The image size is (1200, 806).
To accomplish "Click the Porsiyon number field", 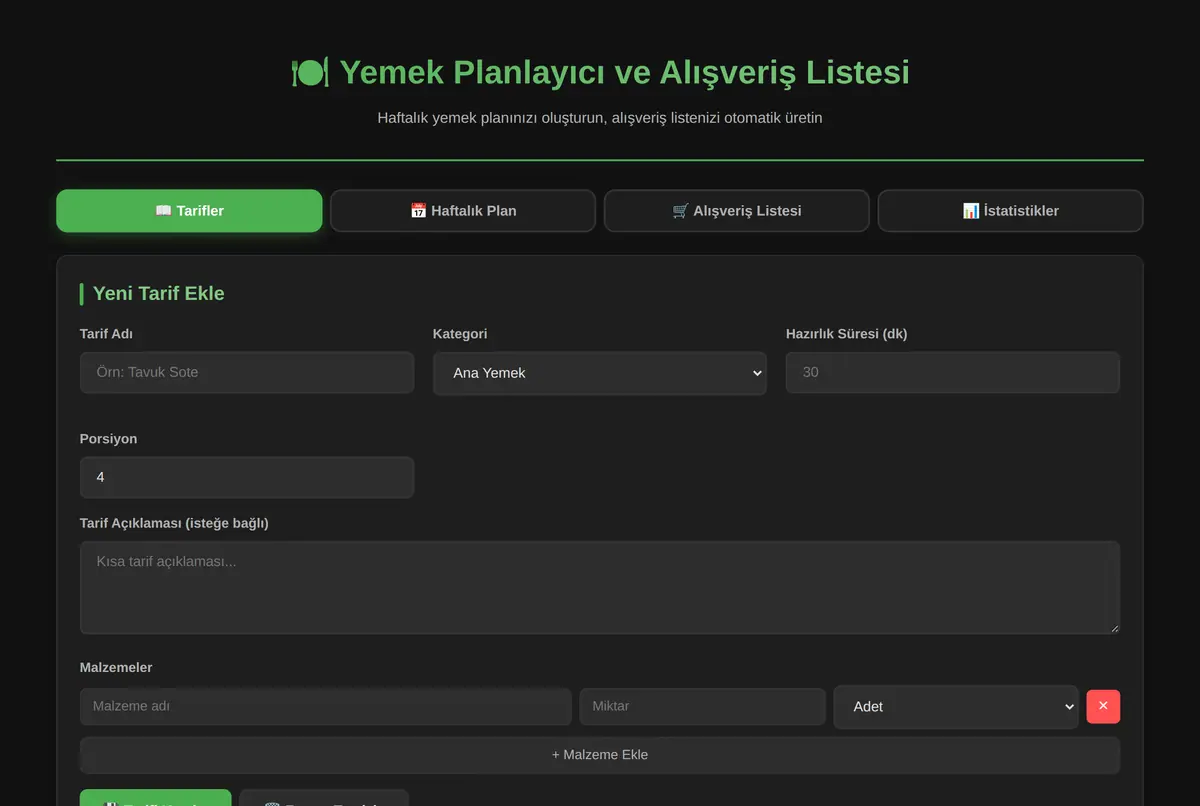I will tap(247, 477).
